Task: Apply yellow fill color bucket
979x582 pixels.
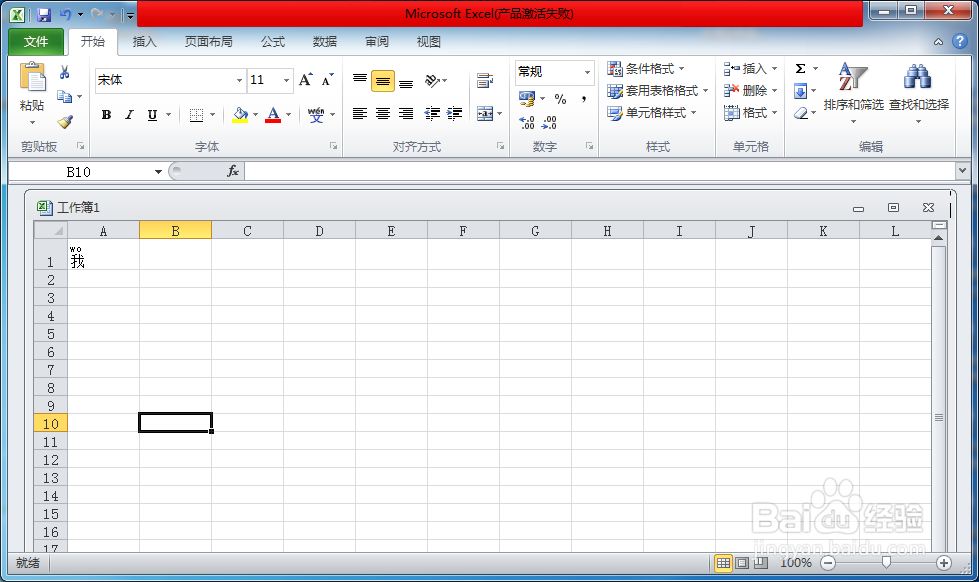Action: [240, 114]
